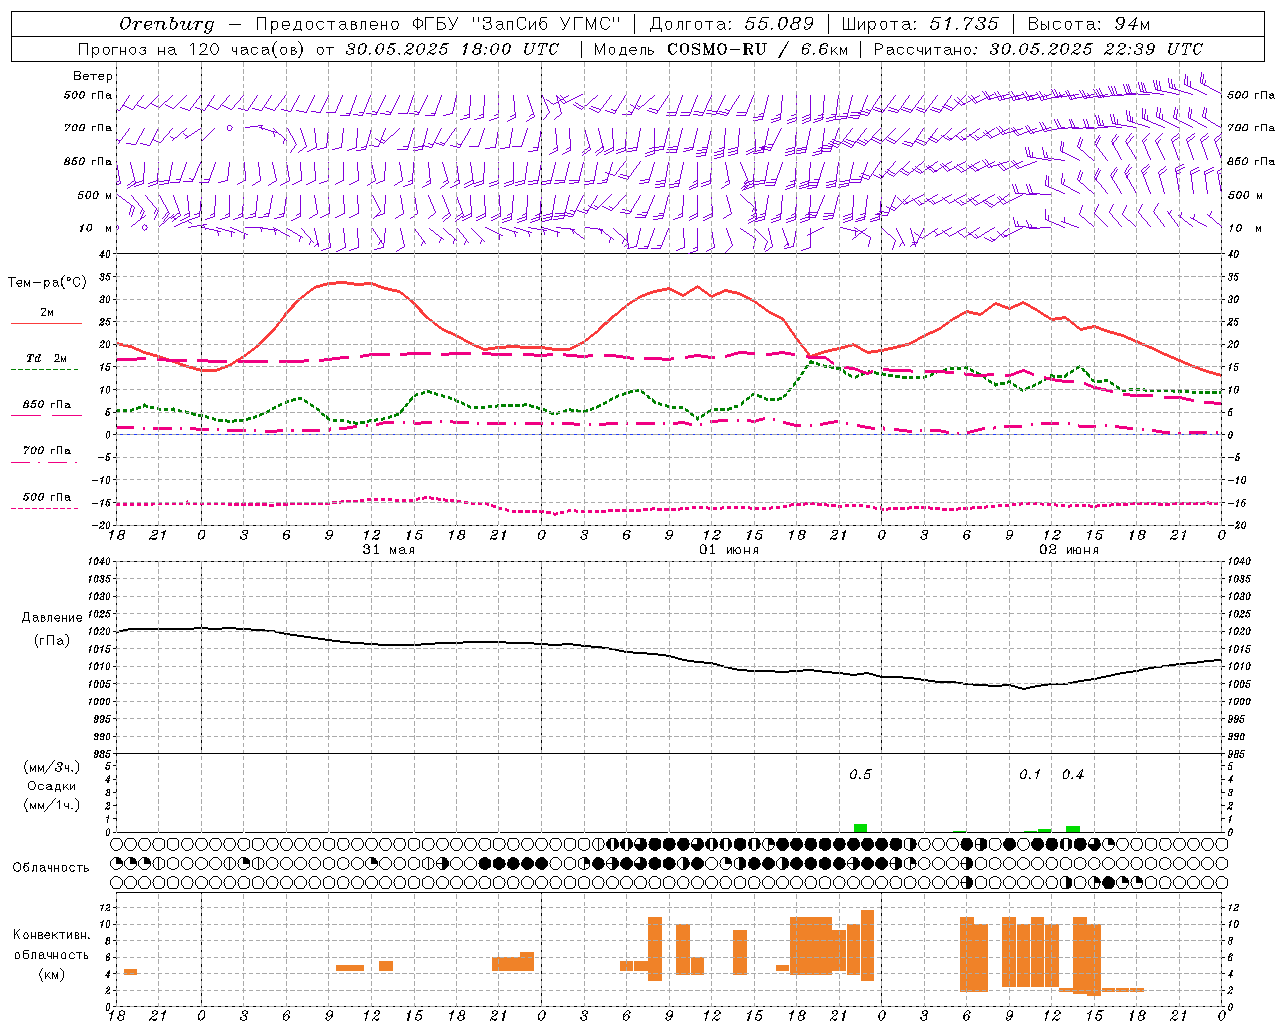Click the Рассчитано: 30.05.2025 22:39 UTC timestamp

(x=1038, y=49)
